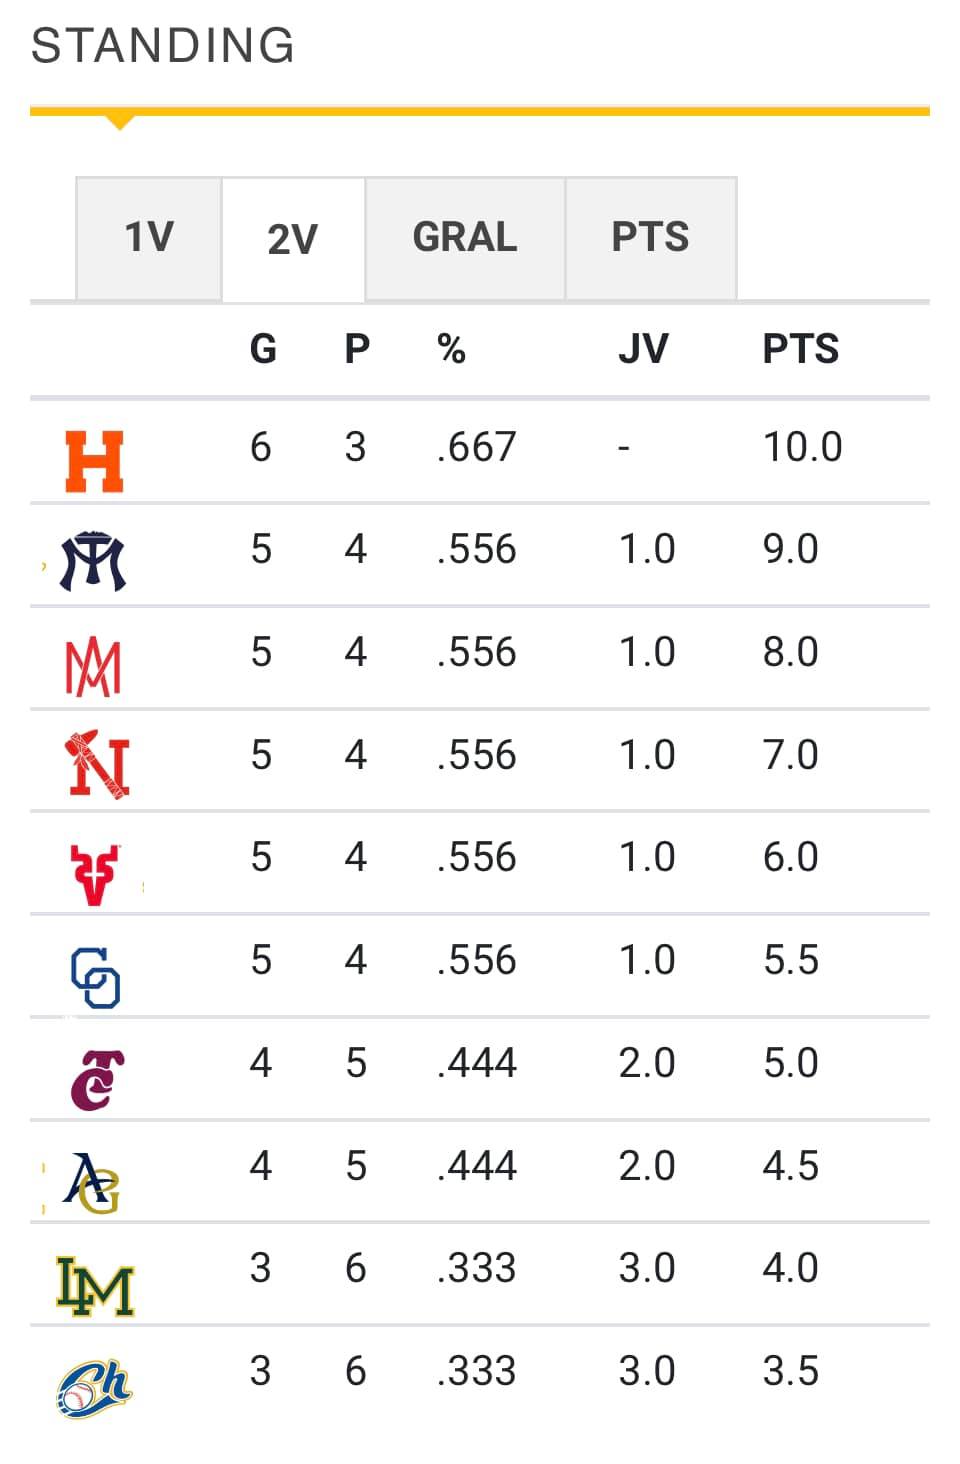Open the Ch baseball team logo

pos(94,1389)
